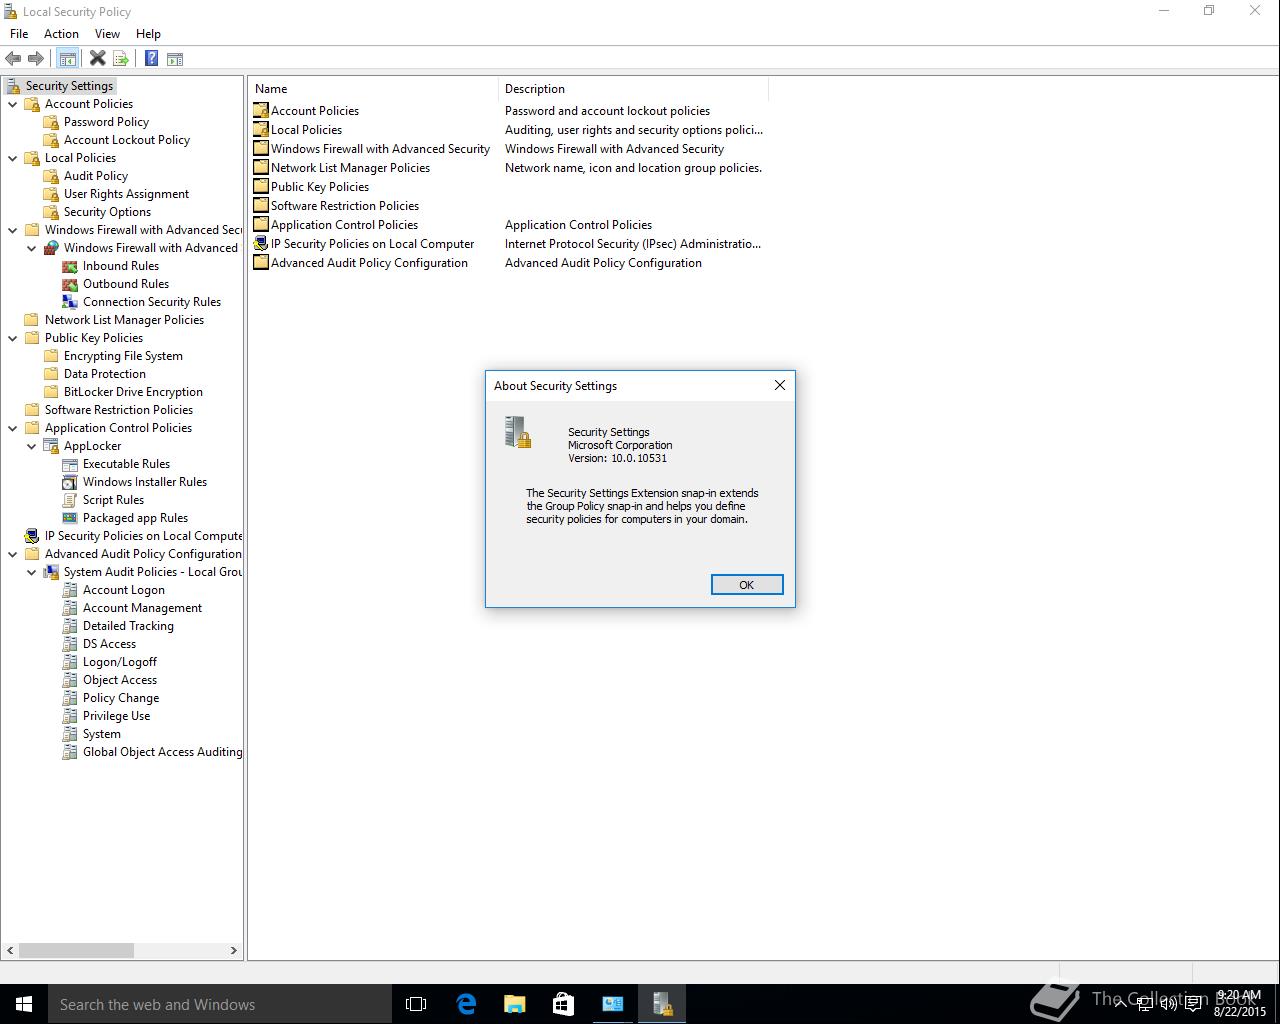Open Task View on the taskbar

coord(416,1004)
